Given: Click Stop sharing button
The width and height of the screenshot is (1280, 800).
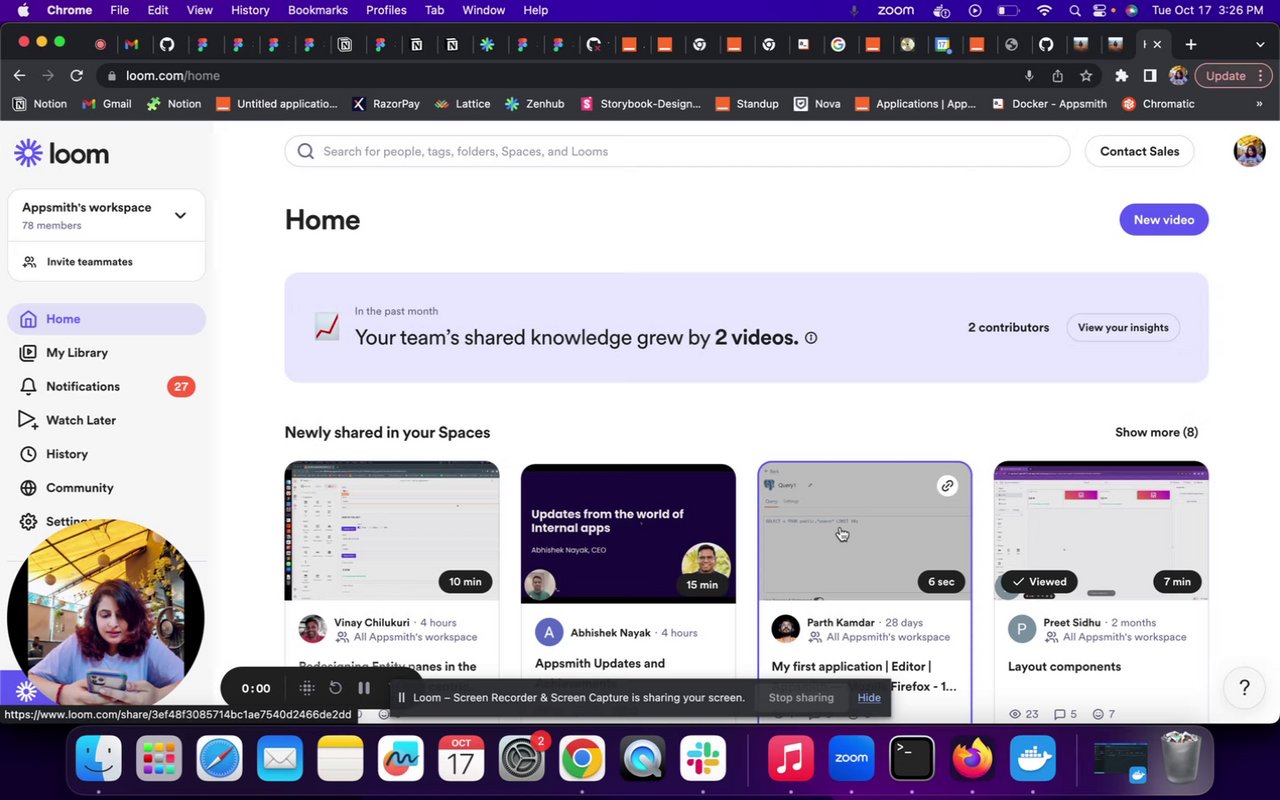Looking at the screenshot, I should [x=801, y=698].
